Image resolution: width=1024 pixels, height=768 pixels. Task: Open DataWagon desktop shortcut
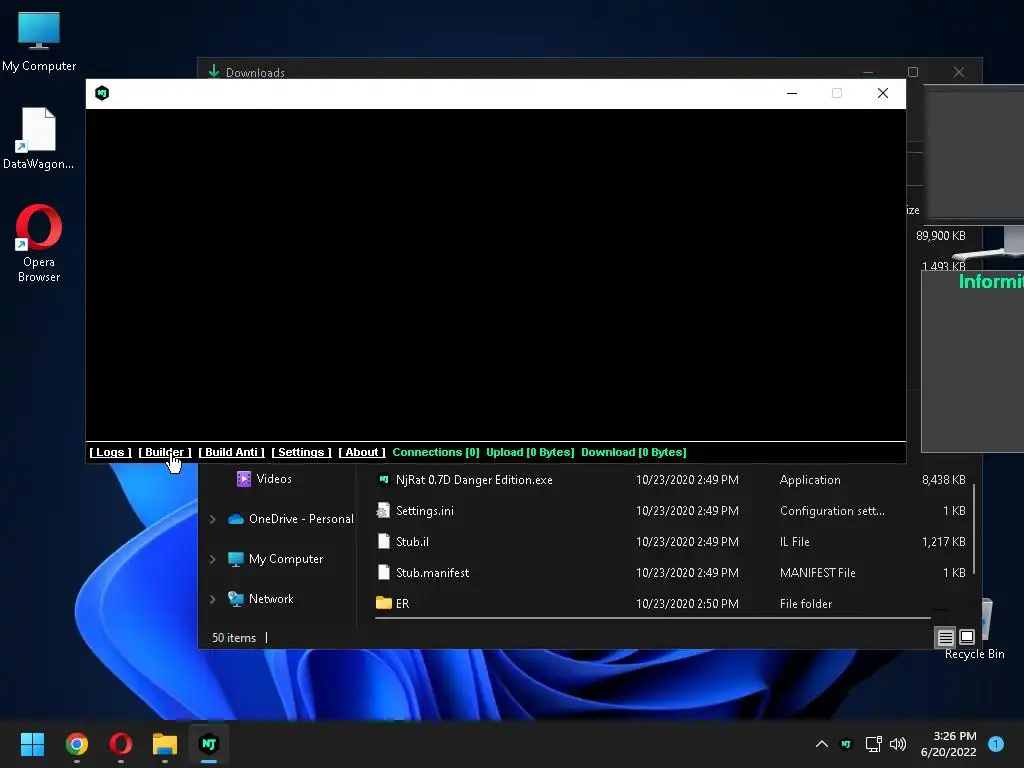[39, 138]
